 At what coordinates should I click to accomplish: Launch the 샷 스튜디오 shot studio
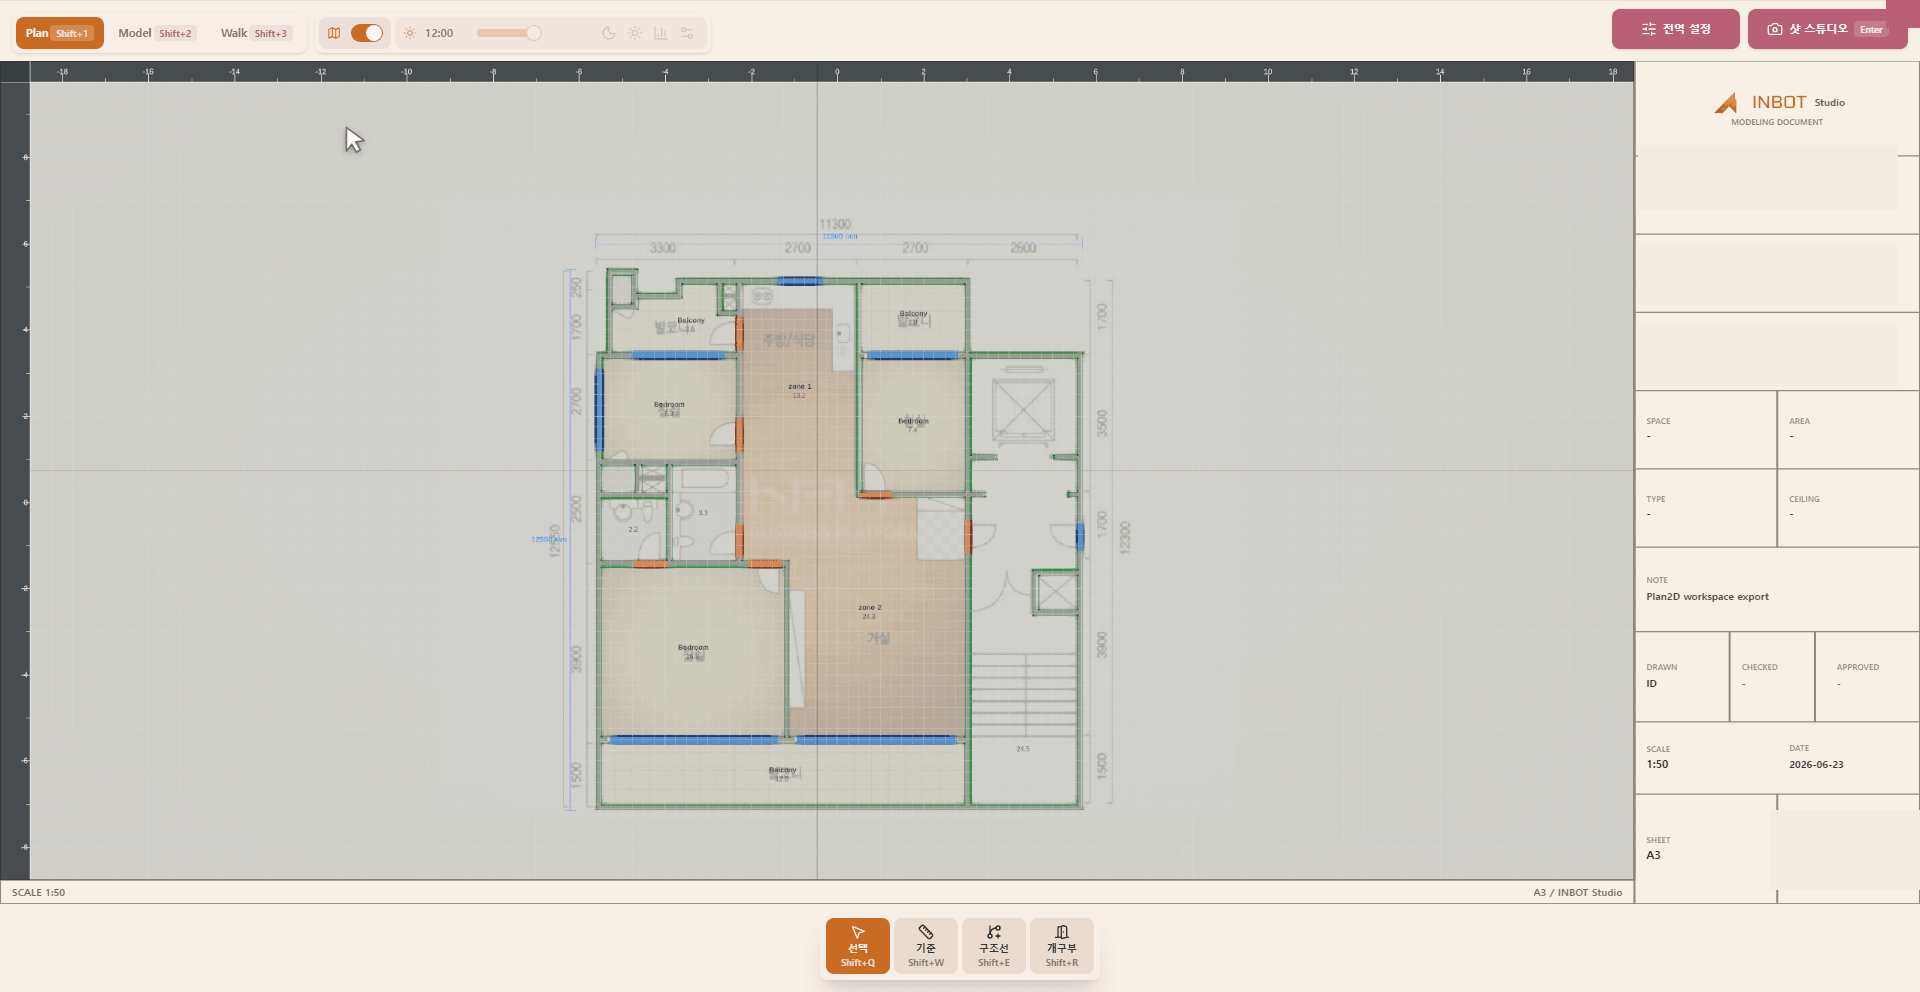[x=1826, y=29]
